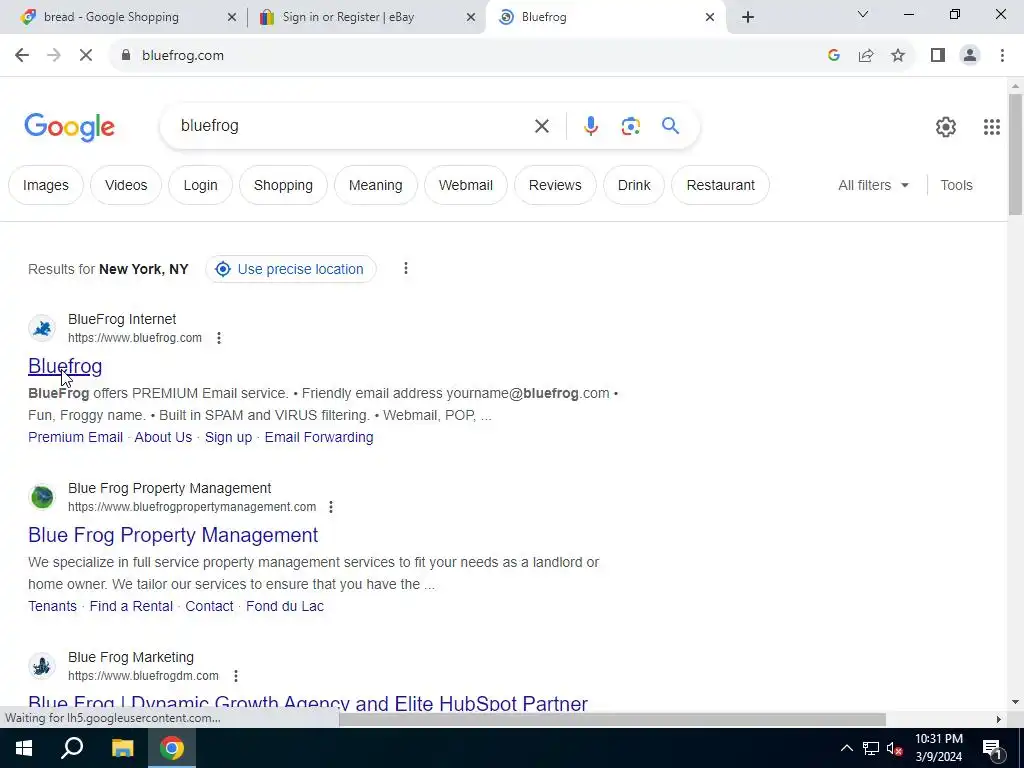The width and height of the screenshot is (1024, 768).
Task: Select the Webmail filter chip
Action: tap(466, 185)
